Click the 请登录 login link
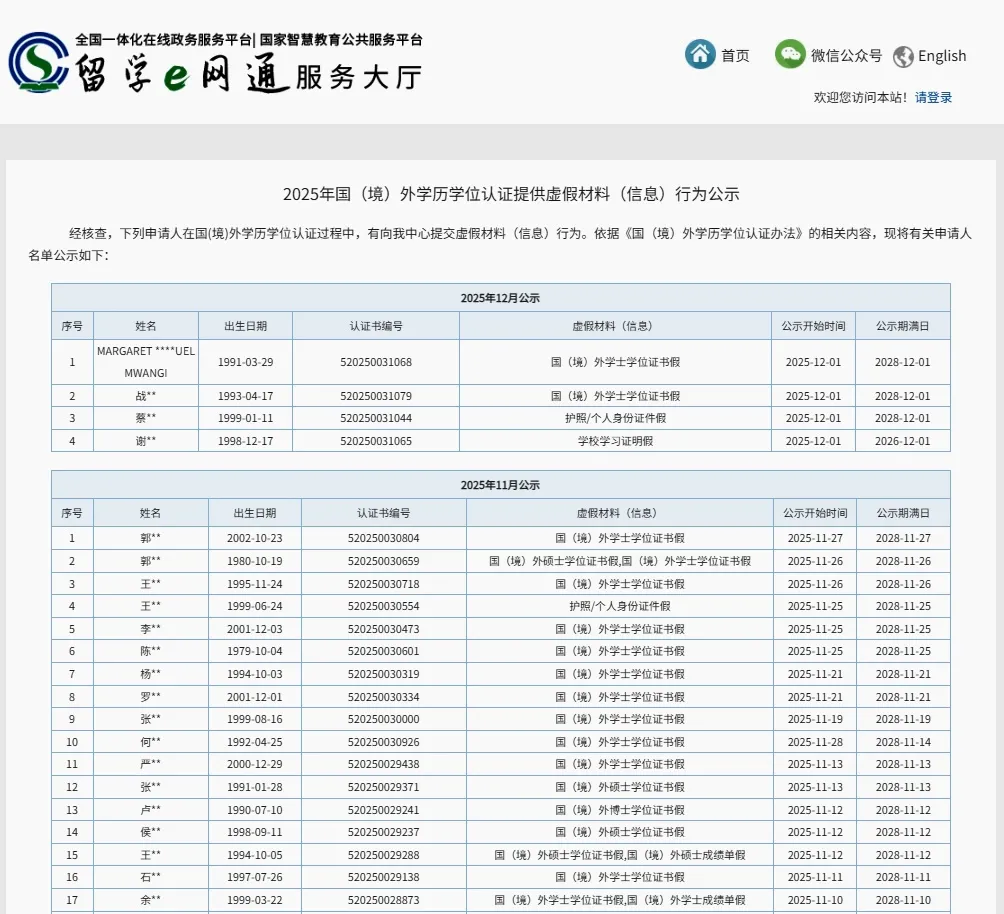Viewport: 1004px width, 914px height. click(x=933, y=98)
